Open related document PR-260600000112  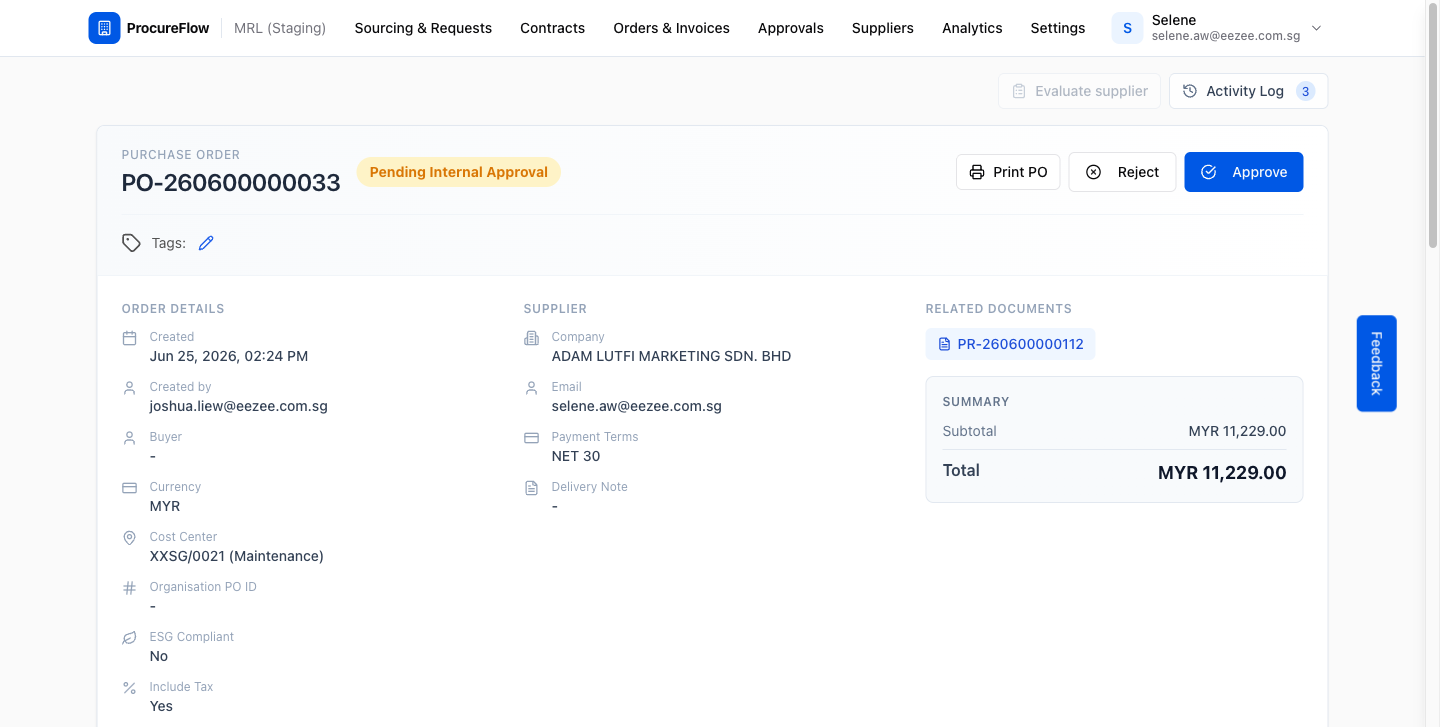point(1010,344)
